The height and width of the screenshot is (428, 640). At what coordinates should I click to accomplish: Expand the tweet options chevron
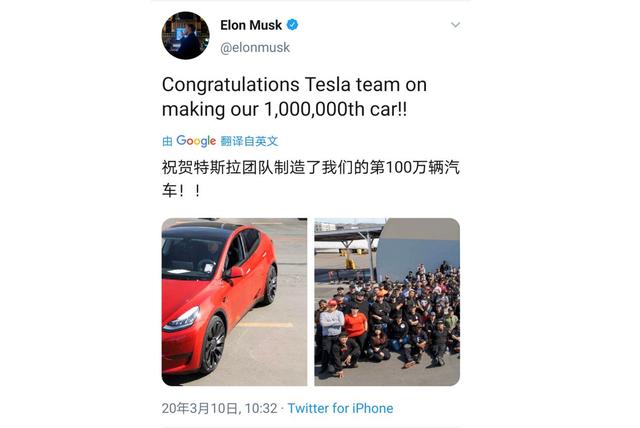point(455,25)
